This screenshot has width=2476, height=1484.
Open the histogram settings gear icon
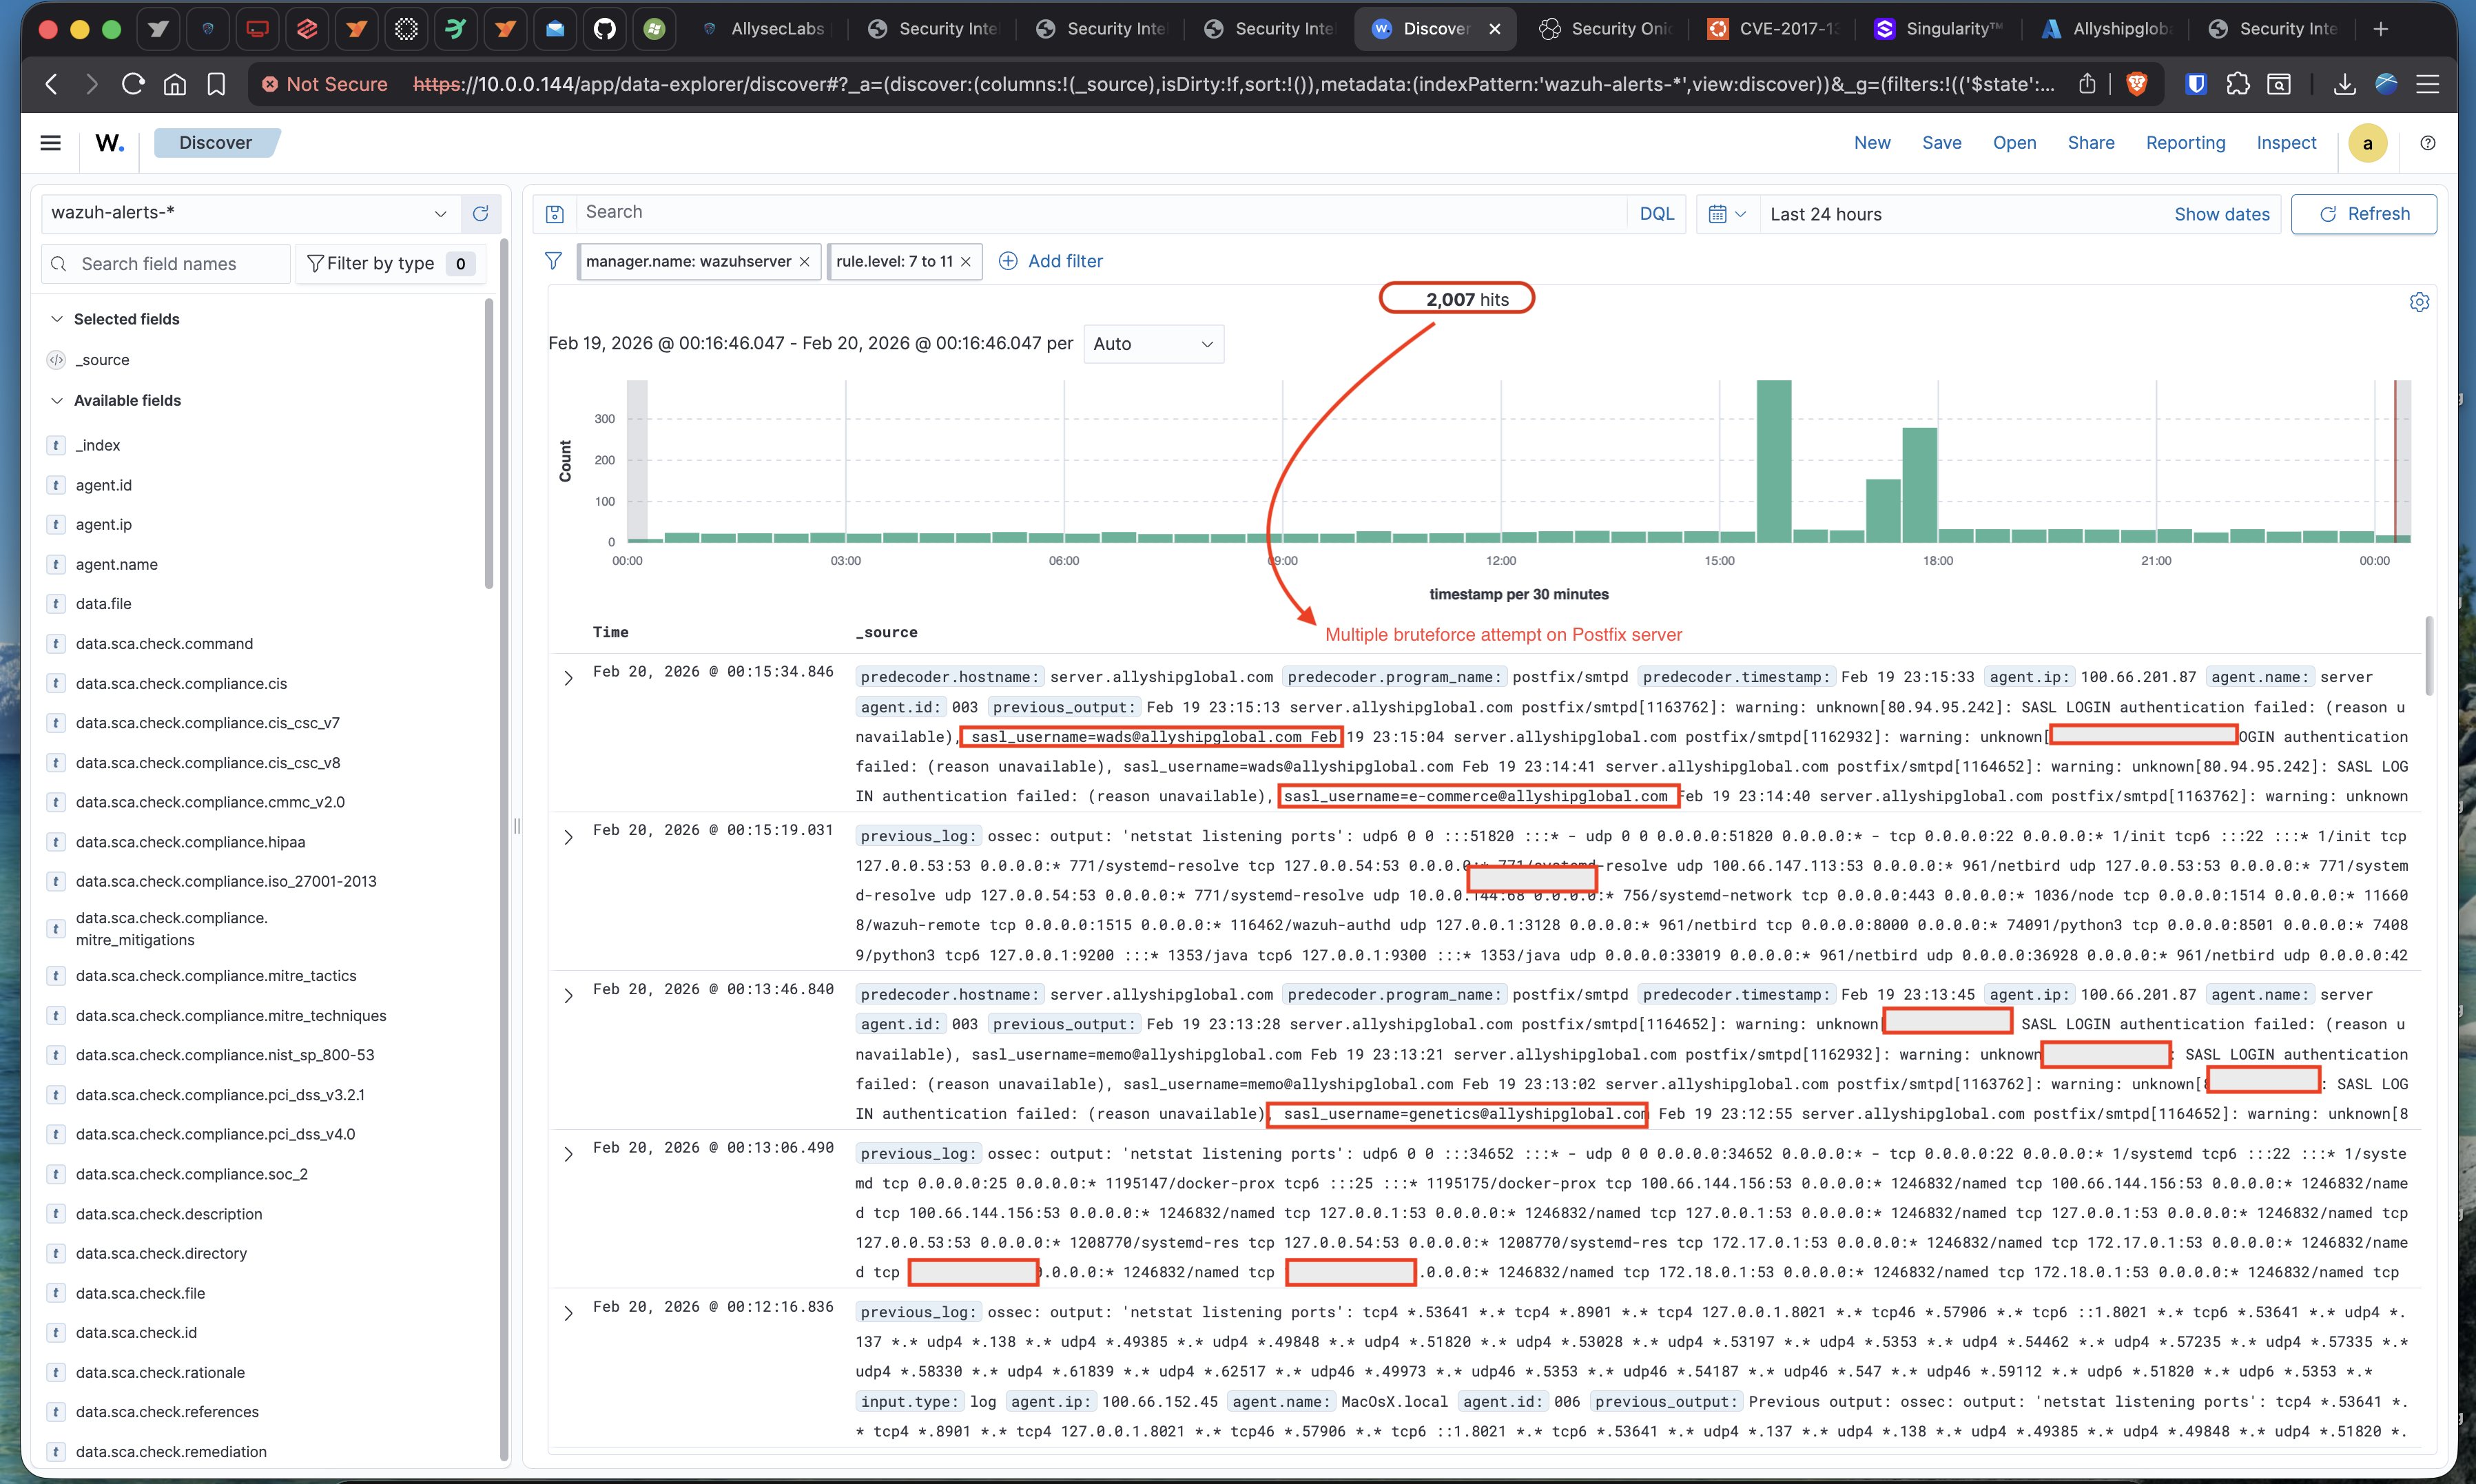tap(2419, 302)
